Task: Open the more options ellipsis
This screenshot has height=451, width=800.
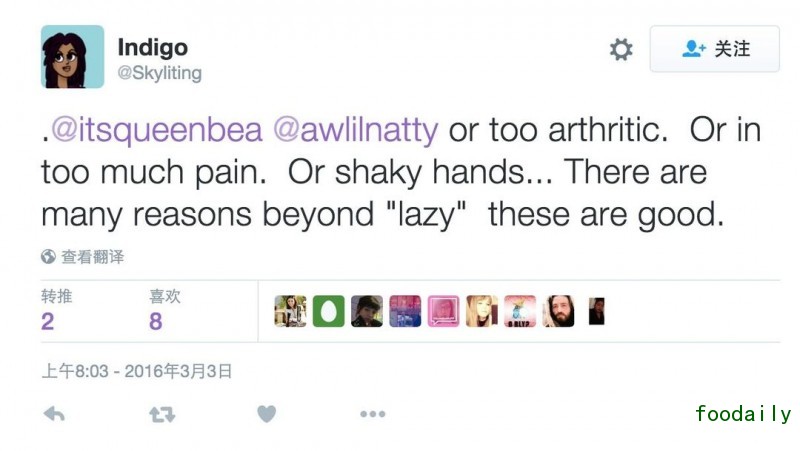Action: [x=372, y=414]
